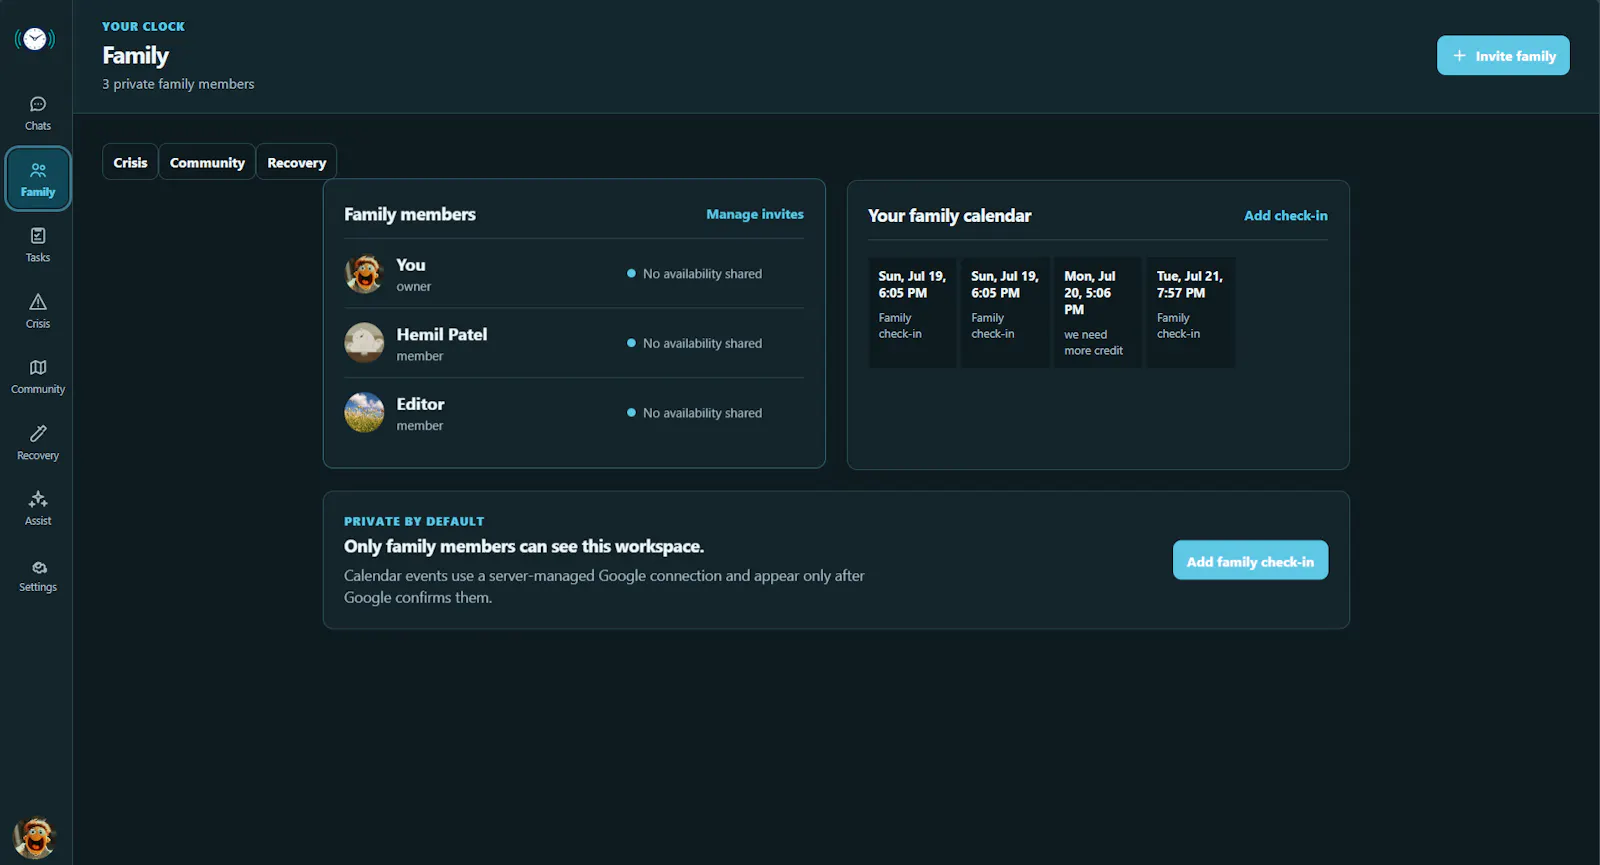1600x865 pixels.
Task: Click Hemil Patel's avatar
Action: click(364, 343)
